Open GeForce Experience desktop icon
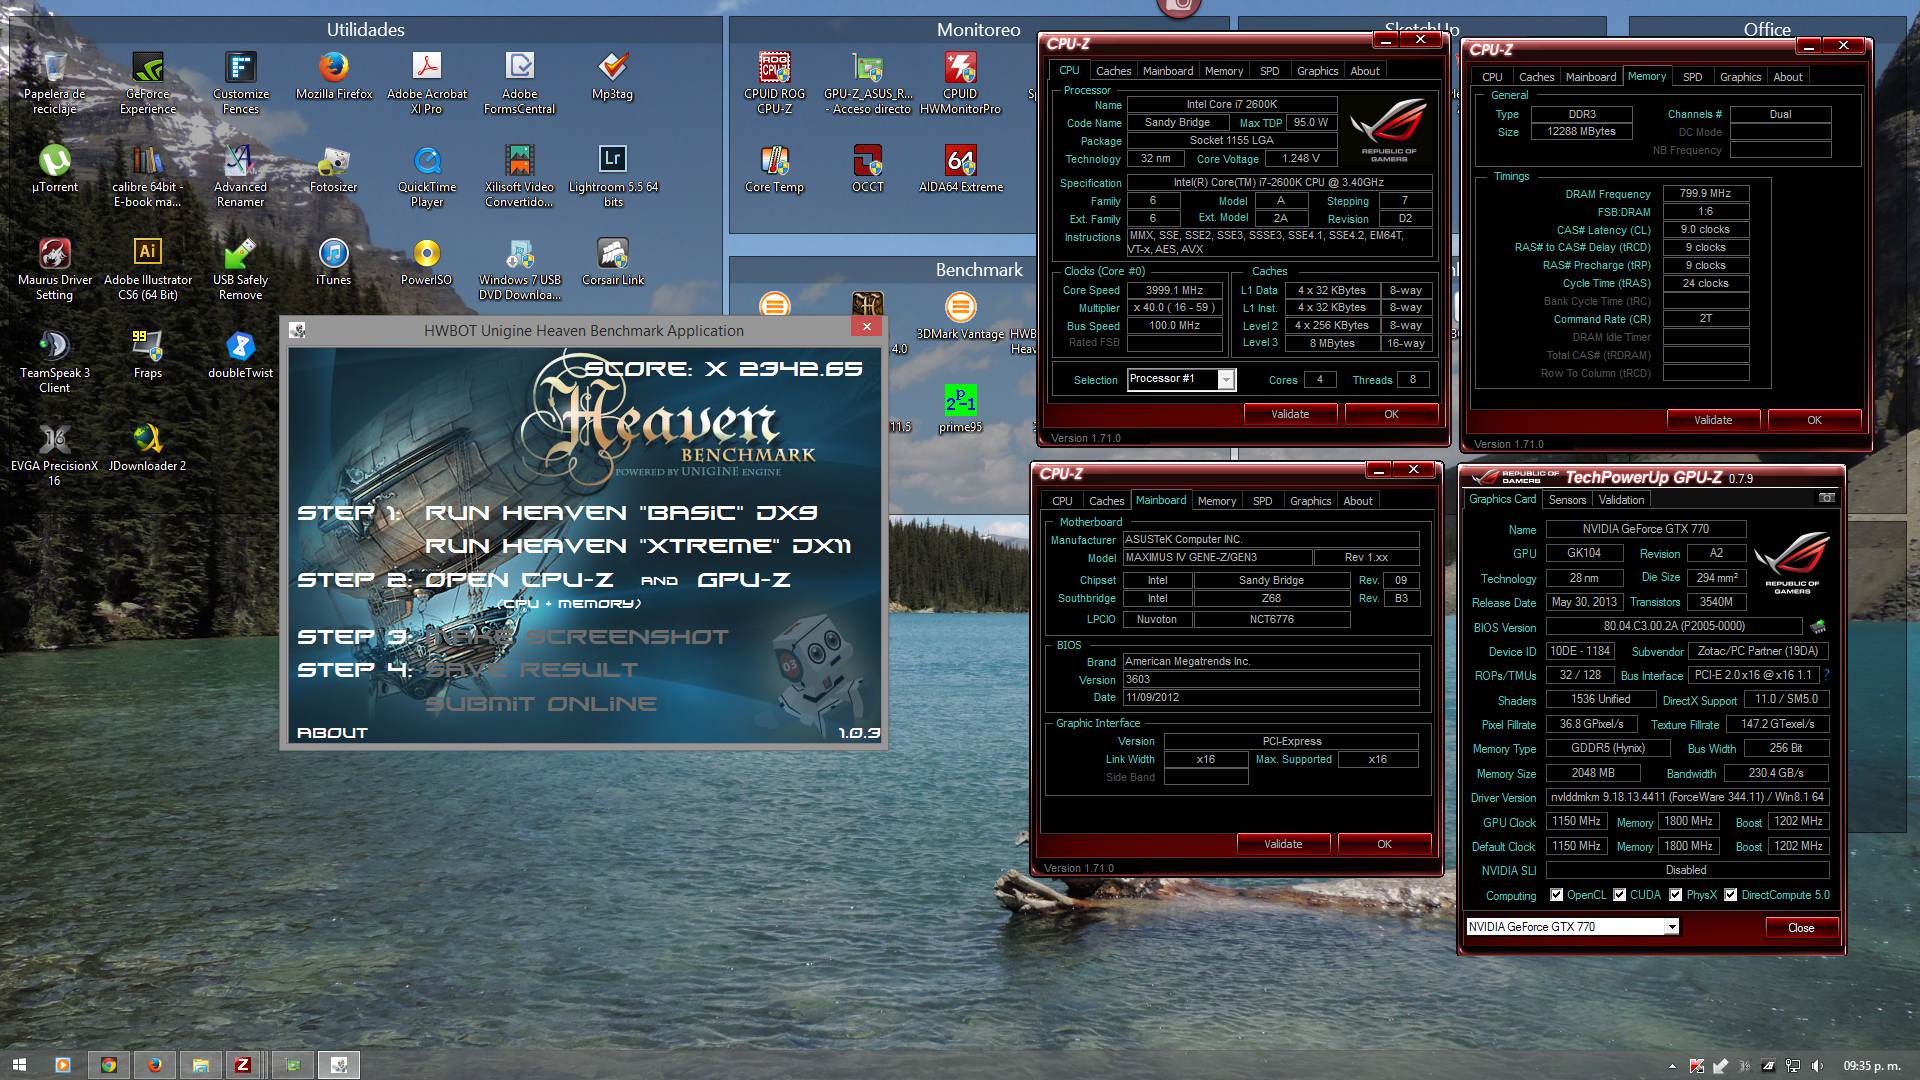The image size is (1920, 1080). [x=147, y=82]
